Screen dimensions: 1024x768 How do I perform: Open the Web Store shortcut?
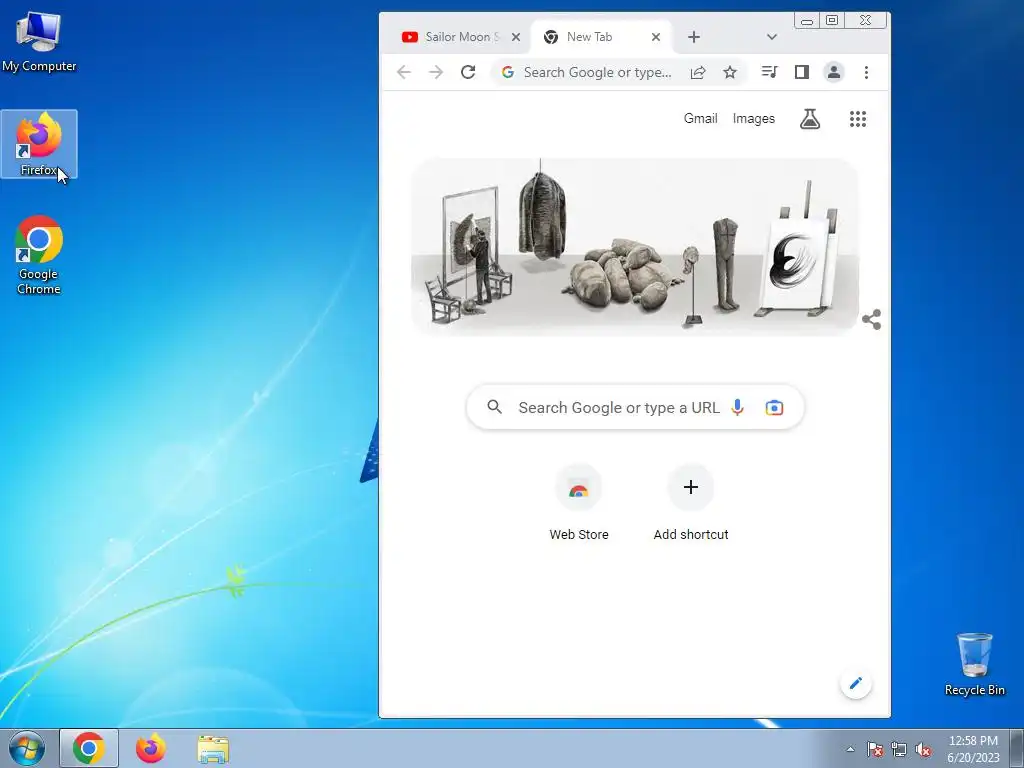point(579,504)
